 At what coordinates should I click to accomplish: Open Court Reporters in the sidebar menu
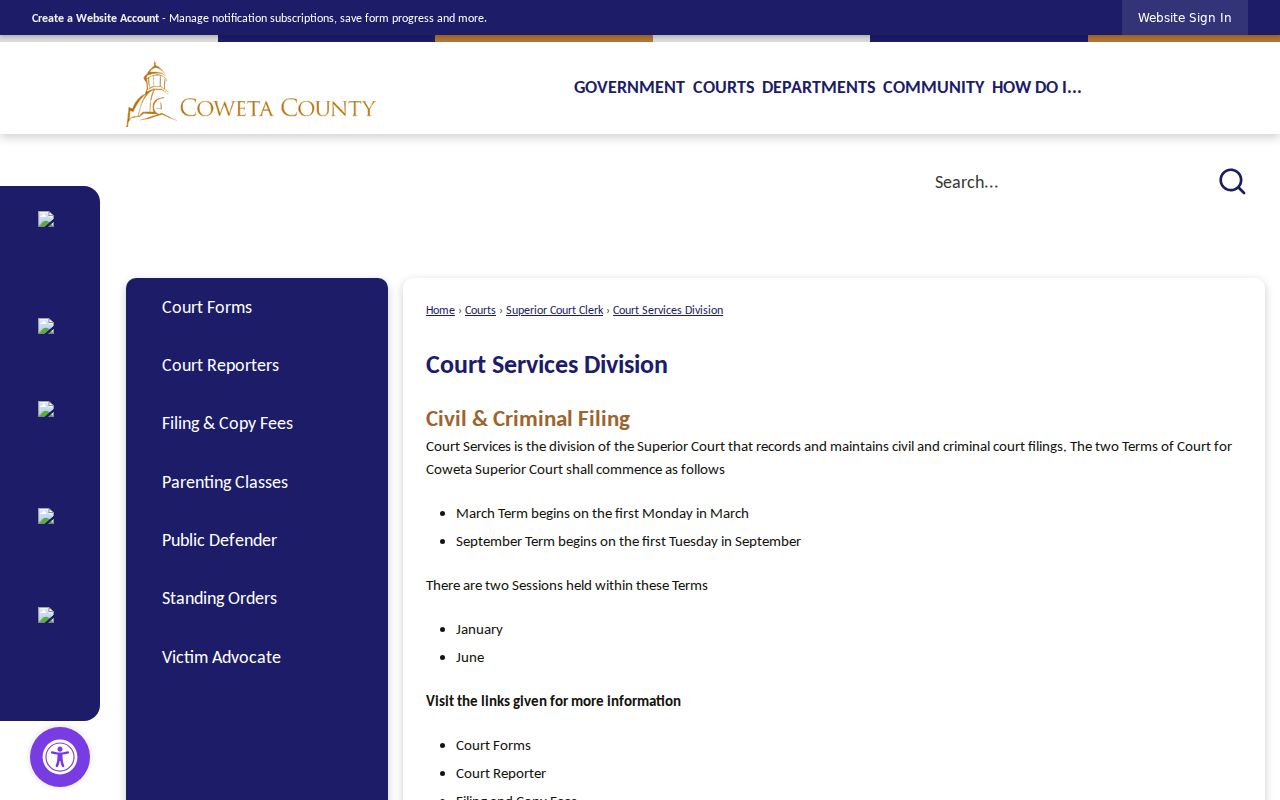tap(220, 365)
